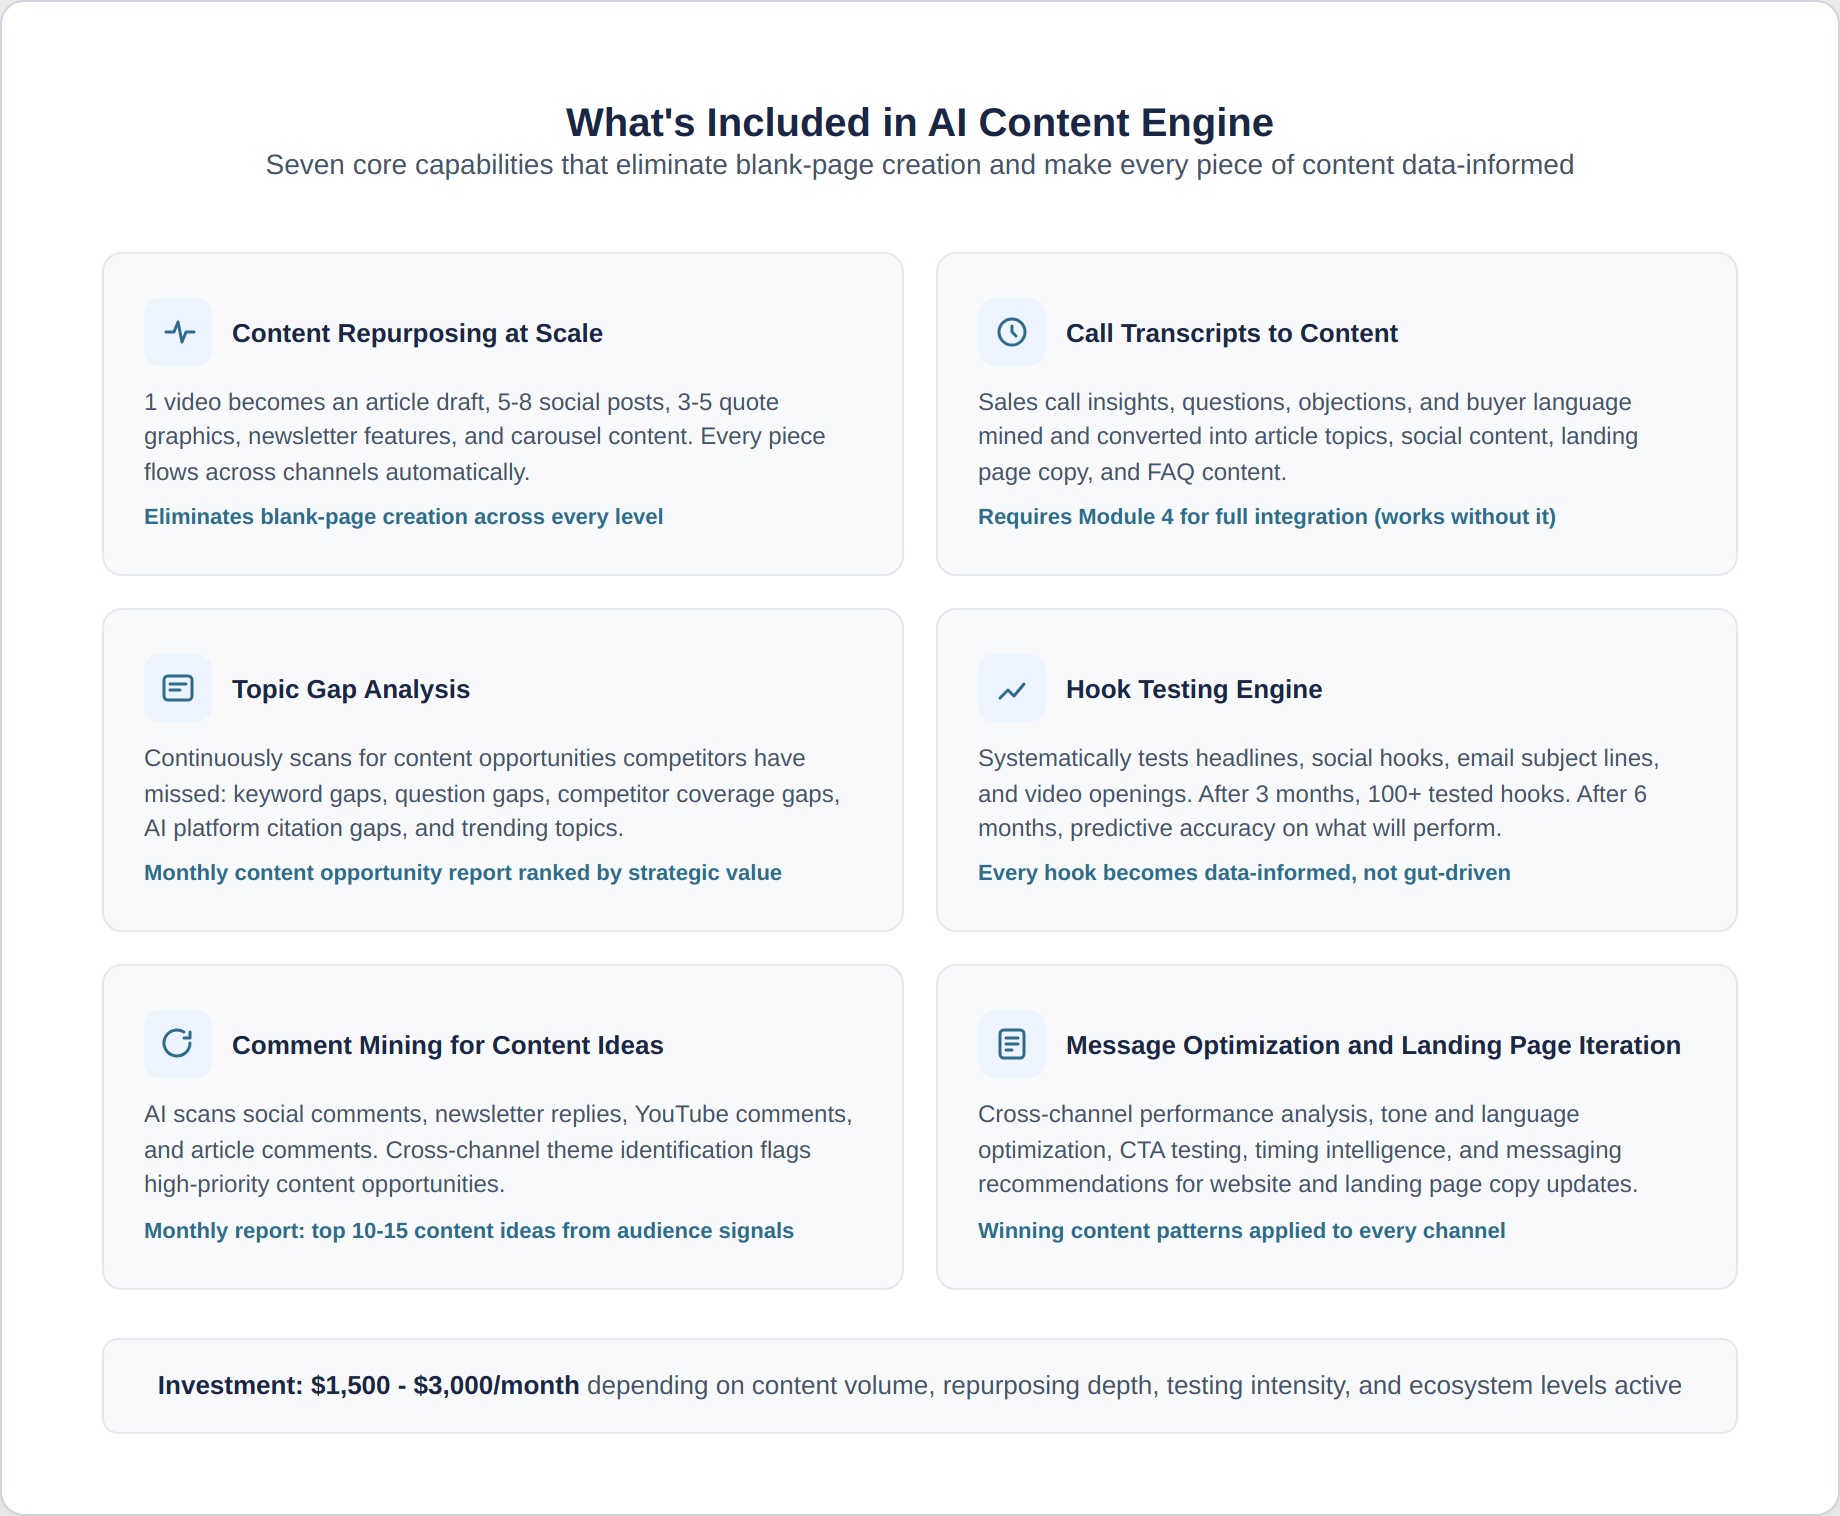
Task: Select the Call Transcripts to Content heading
Action: point(1231,333)
